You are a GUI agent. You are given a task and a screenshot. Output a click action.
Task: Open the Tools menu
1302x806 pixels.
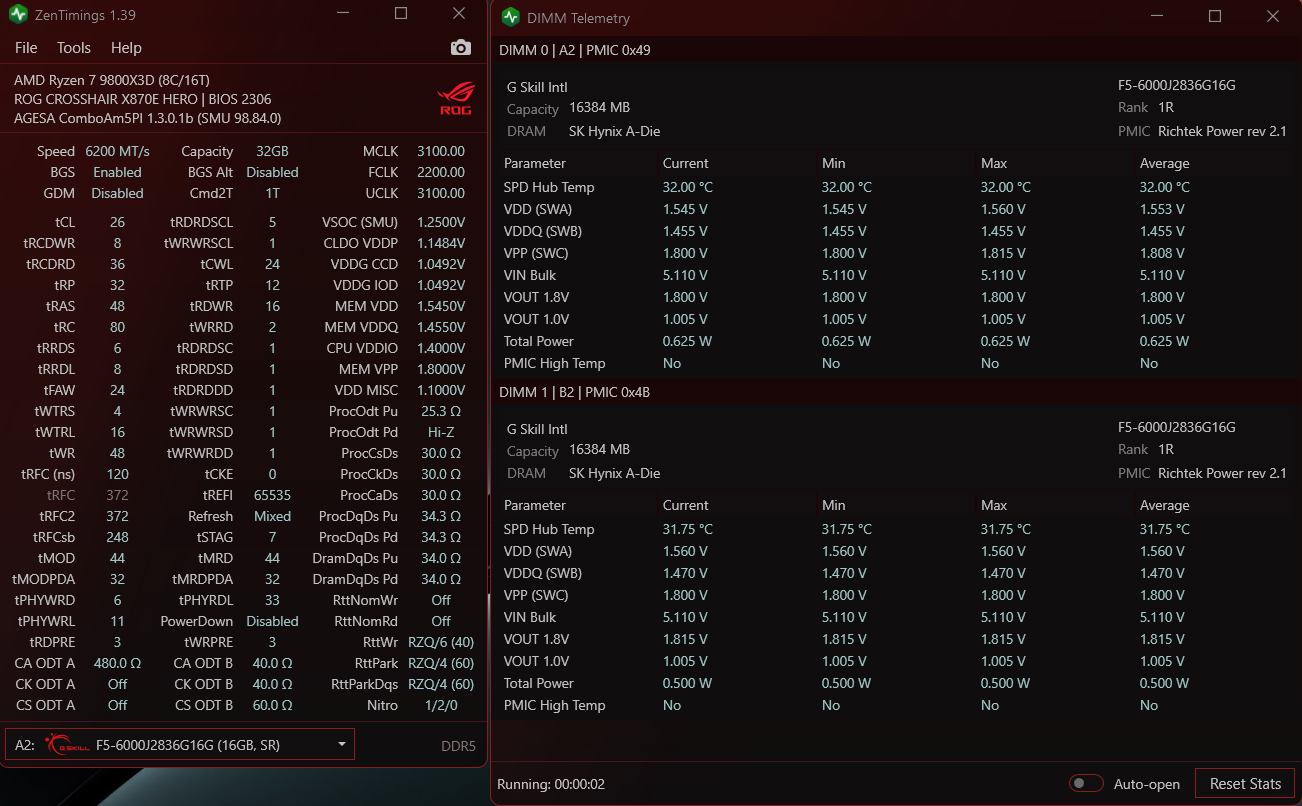tap(74, 48)
